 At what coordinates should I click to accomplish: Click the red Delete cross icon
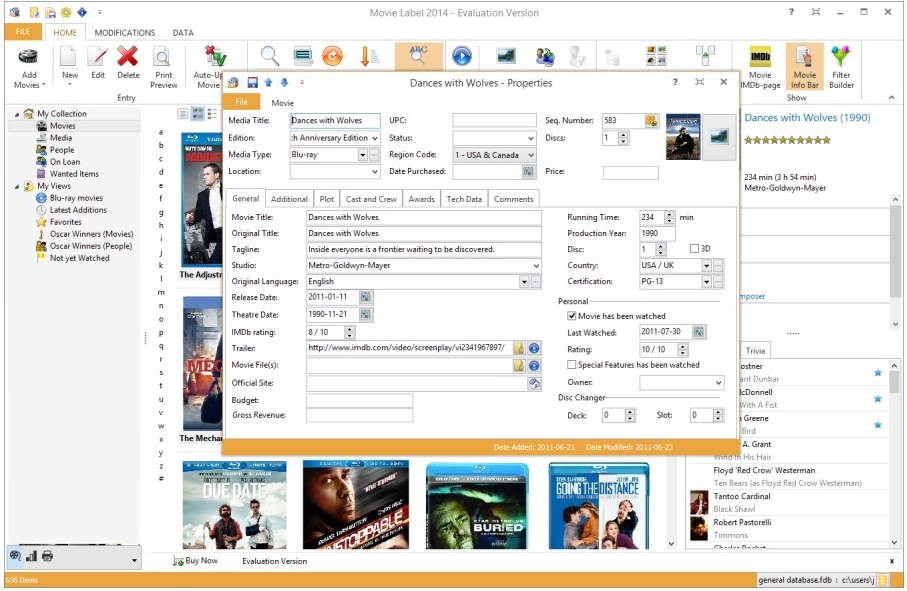(x=127, y=57)
